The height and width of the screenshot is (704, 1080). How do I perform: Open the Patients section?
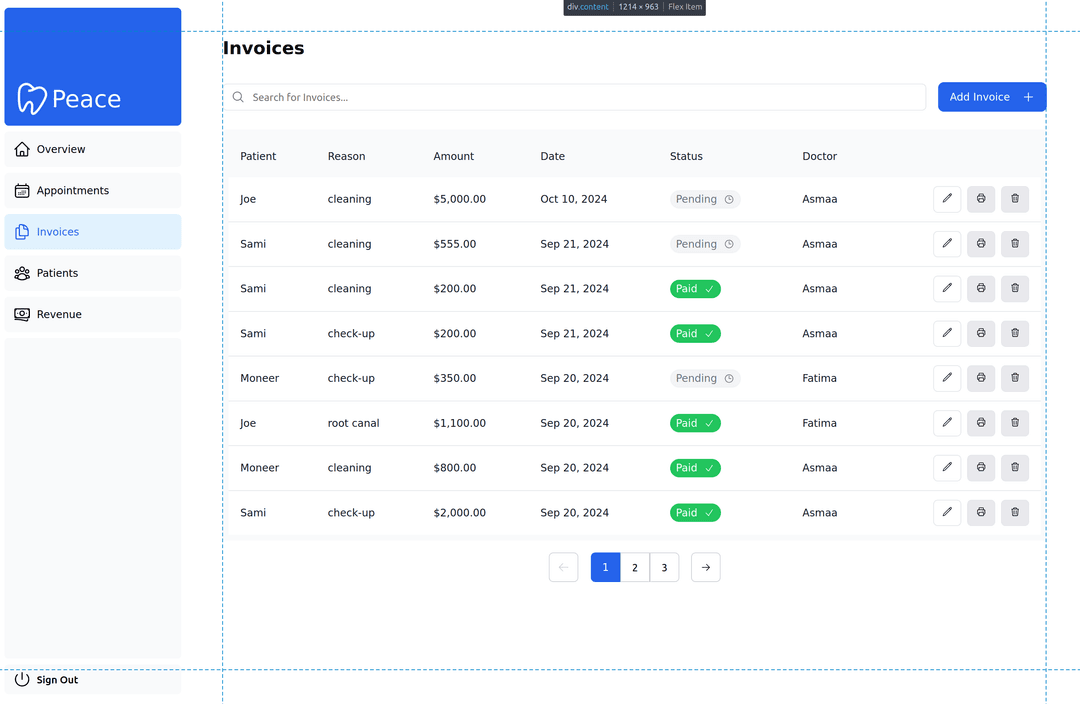(x=93, y=273)
